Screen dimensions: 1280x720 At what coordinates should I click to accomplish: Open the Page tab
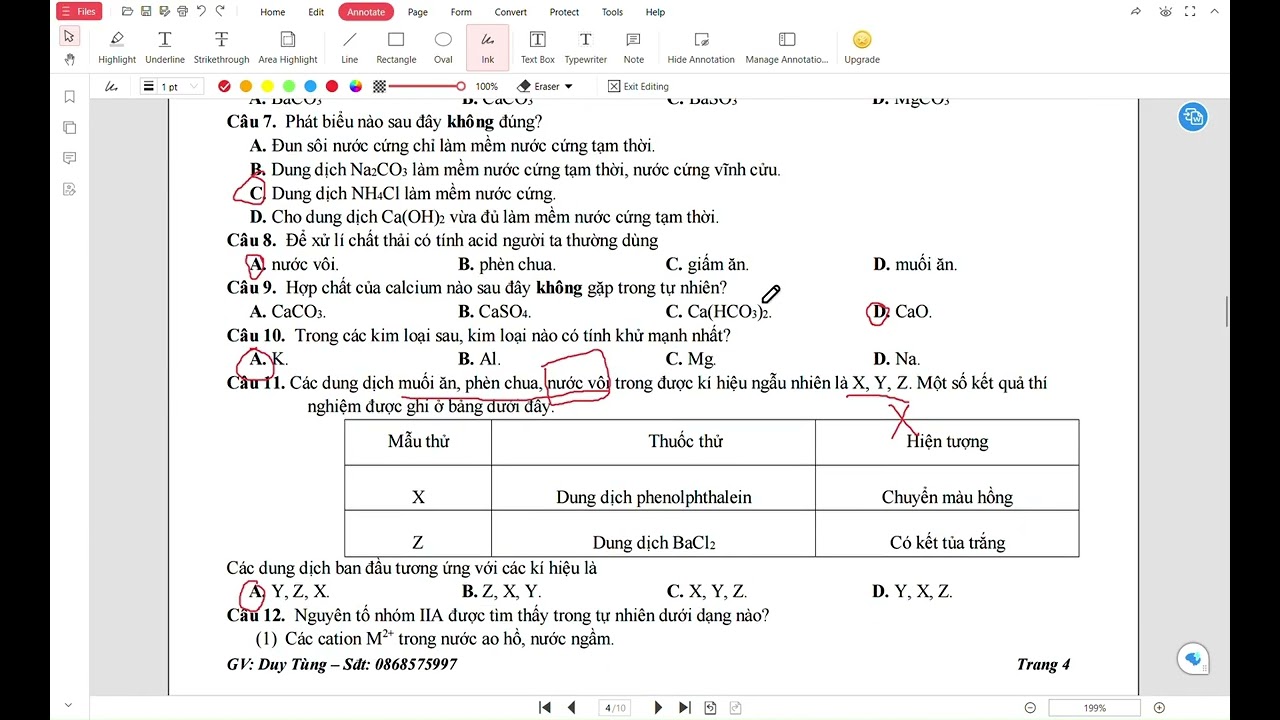(x=418, y=12)
